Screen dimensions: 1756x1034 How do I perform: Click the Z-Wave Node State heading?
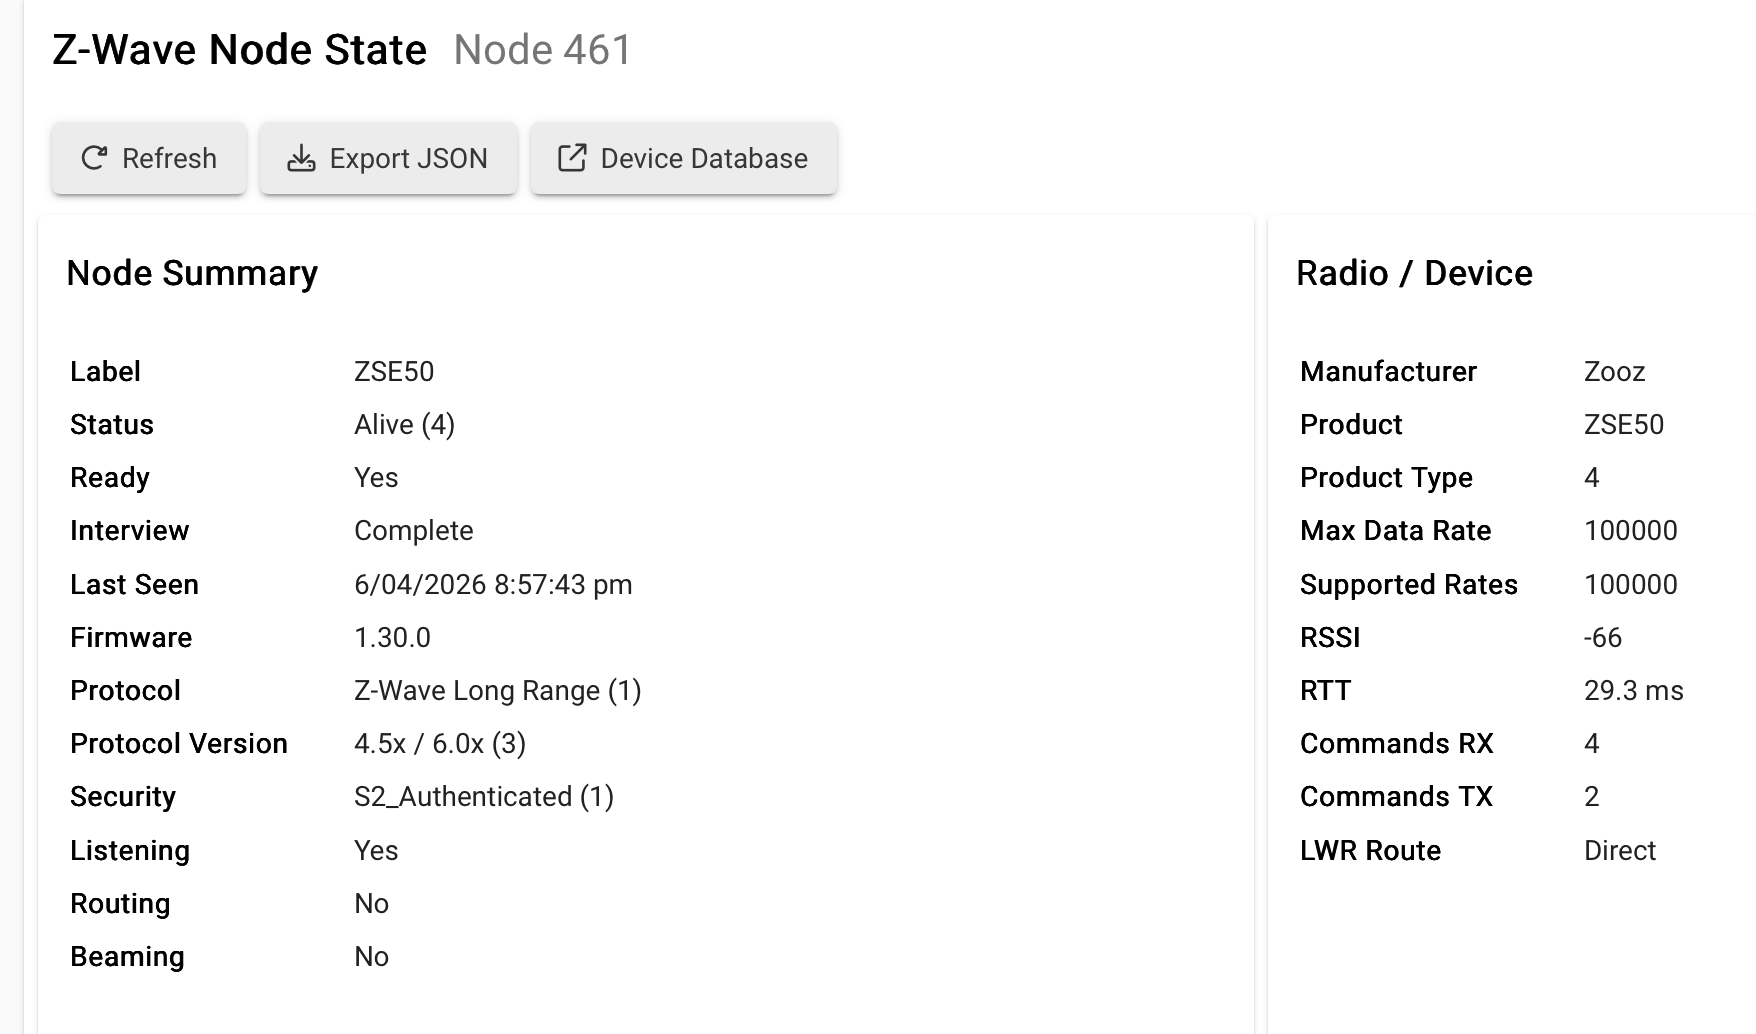coord(240,50)
